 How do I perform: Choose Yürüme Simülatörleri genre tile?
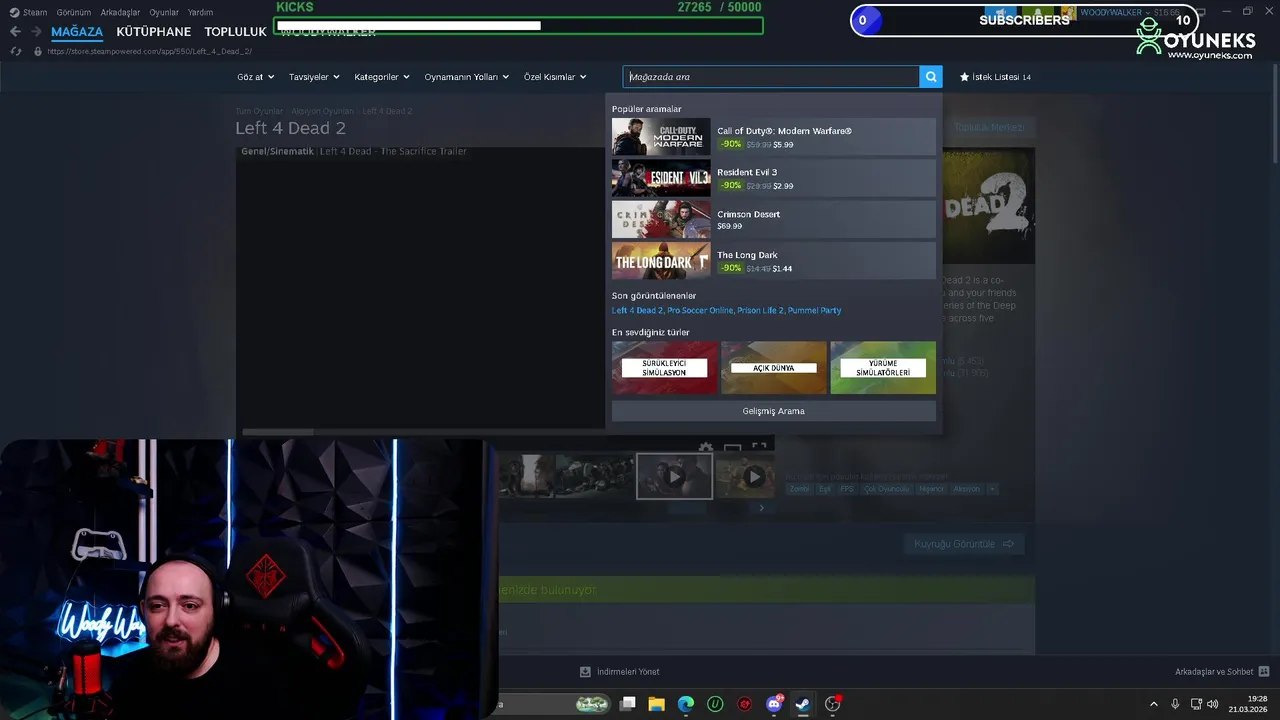point(883,368)
